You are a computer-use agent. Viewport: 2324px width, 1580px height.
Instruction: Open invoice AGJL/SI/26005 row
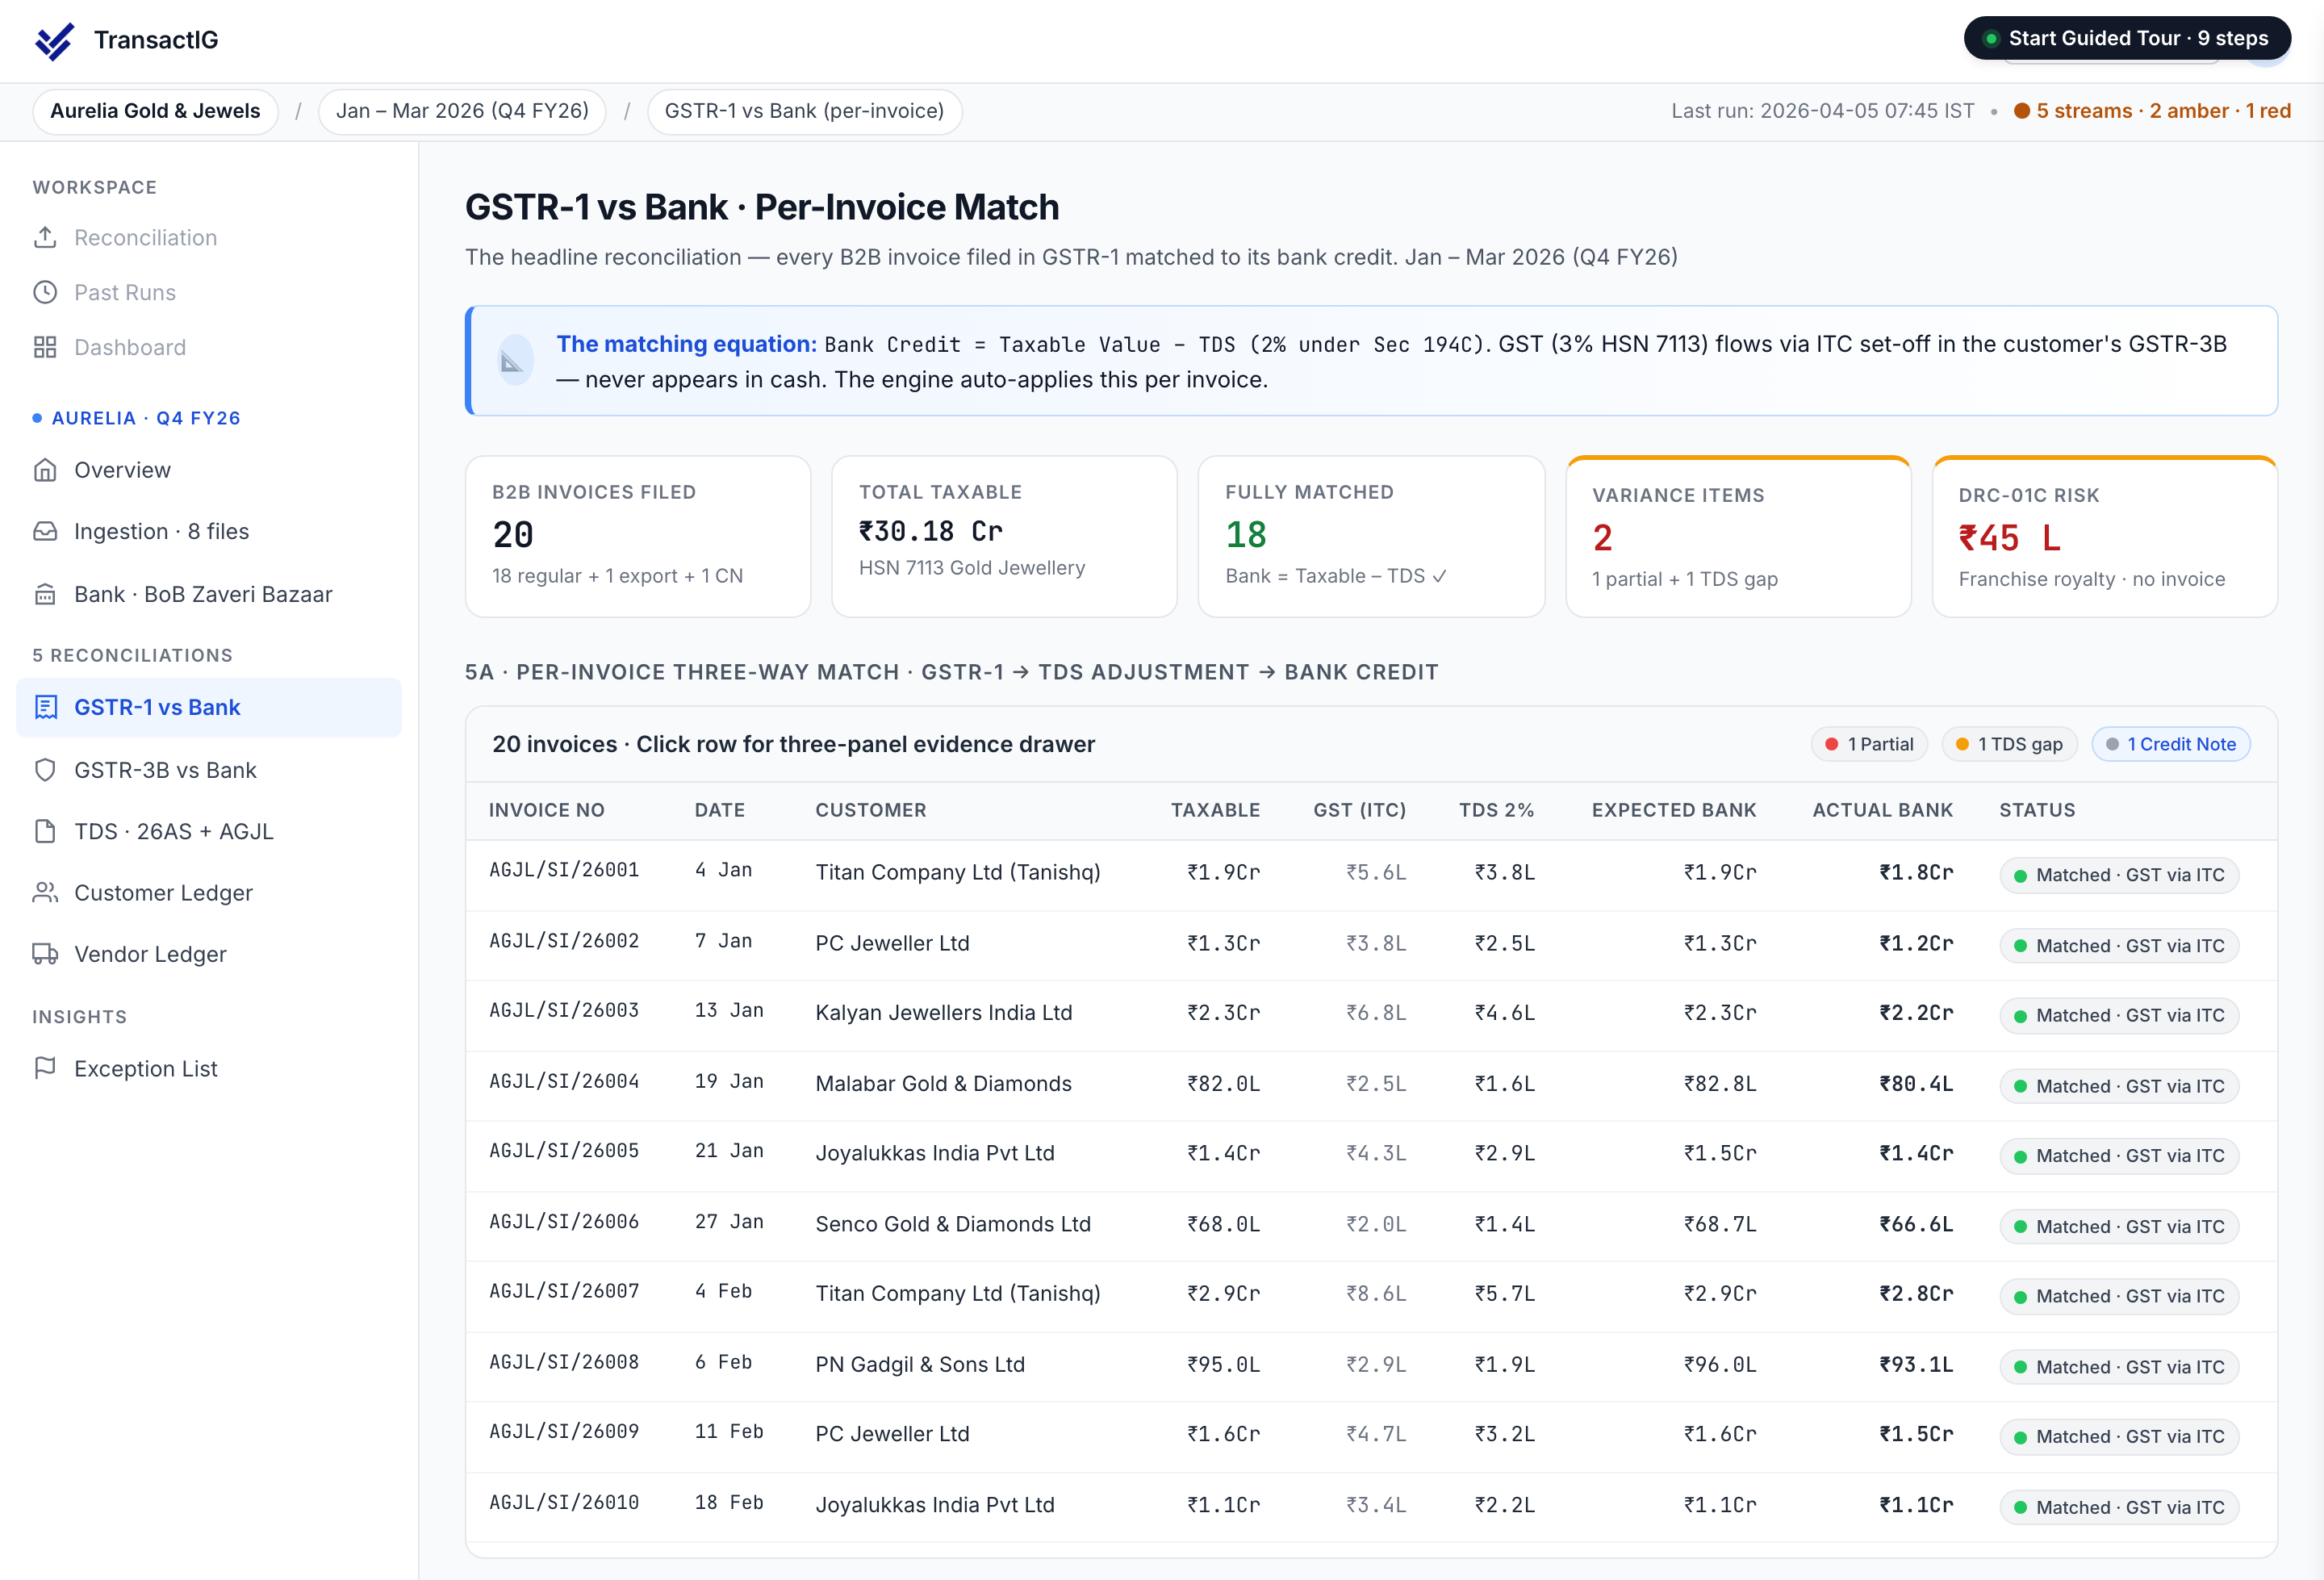(x=1371, y=1155)
